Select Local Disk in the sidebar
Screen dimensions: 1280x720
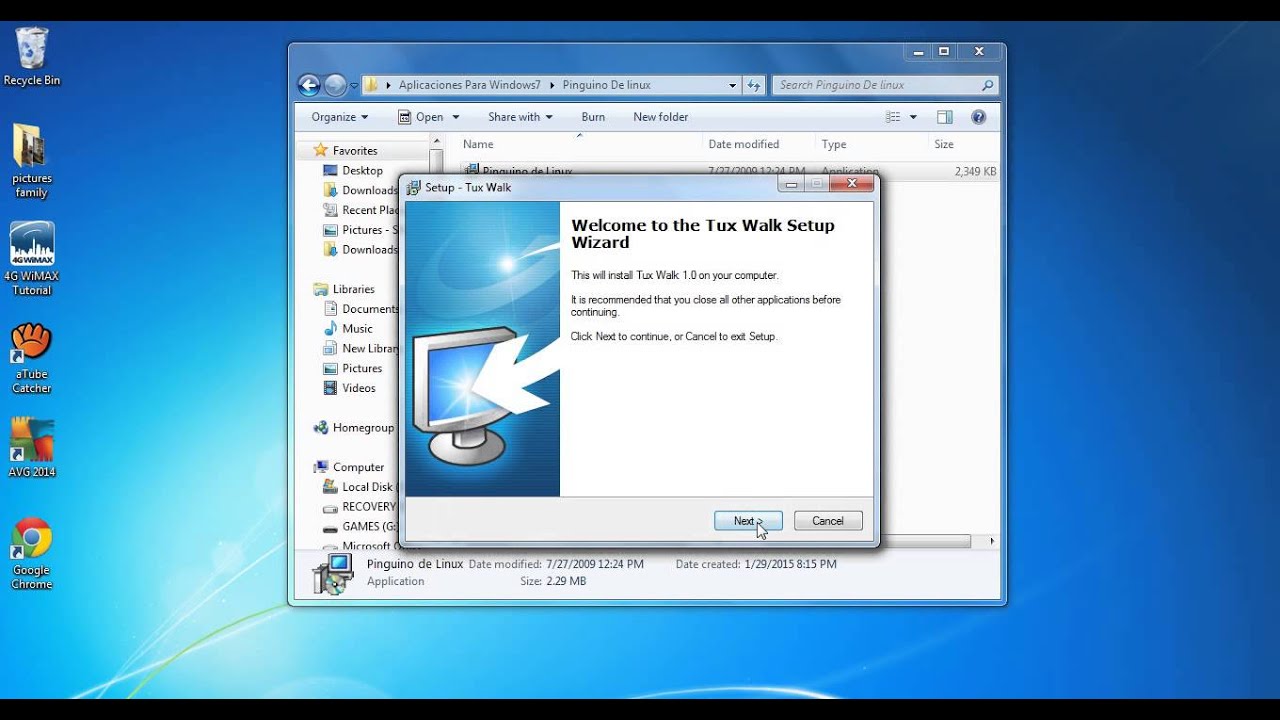[x=358, y=487]
